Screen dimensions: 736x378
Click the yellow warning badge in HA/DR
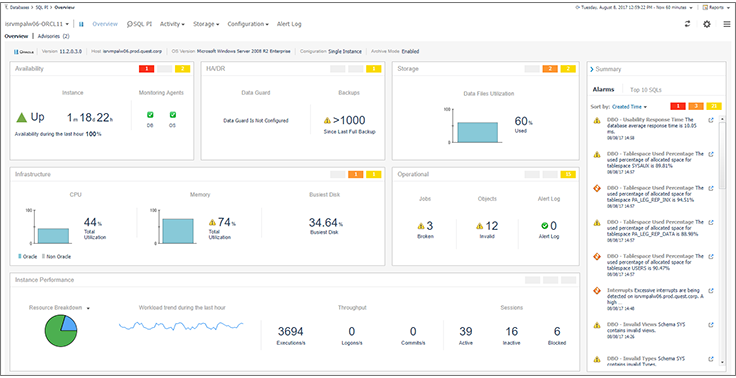pos(374,69)
